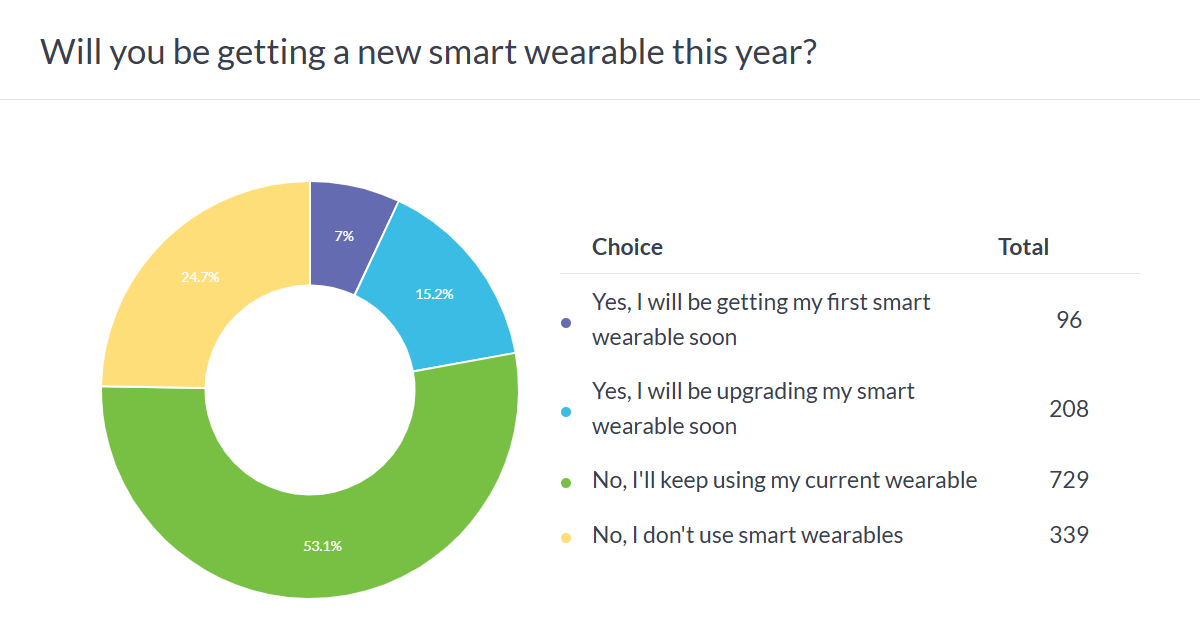Select 'getting my first smart wearable' choice
Image resolution: width=1200 pixels, height=630 pixels.
760,319
